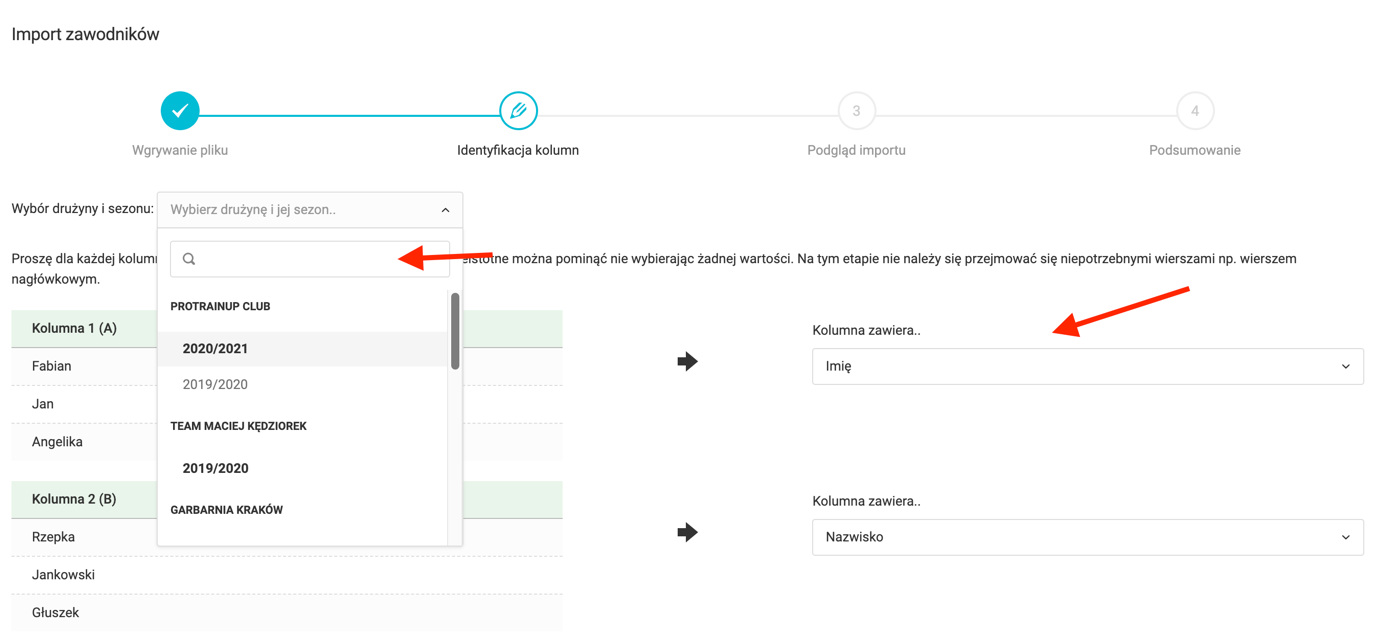Open the Nazwisko column type dropdown
Image resolution: width=1385 pixels, height=644 pixels.
[1087, 538]
